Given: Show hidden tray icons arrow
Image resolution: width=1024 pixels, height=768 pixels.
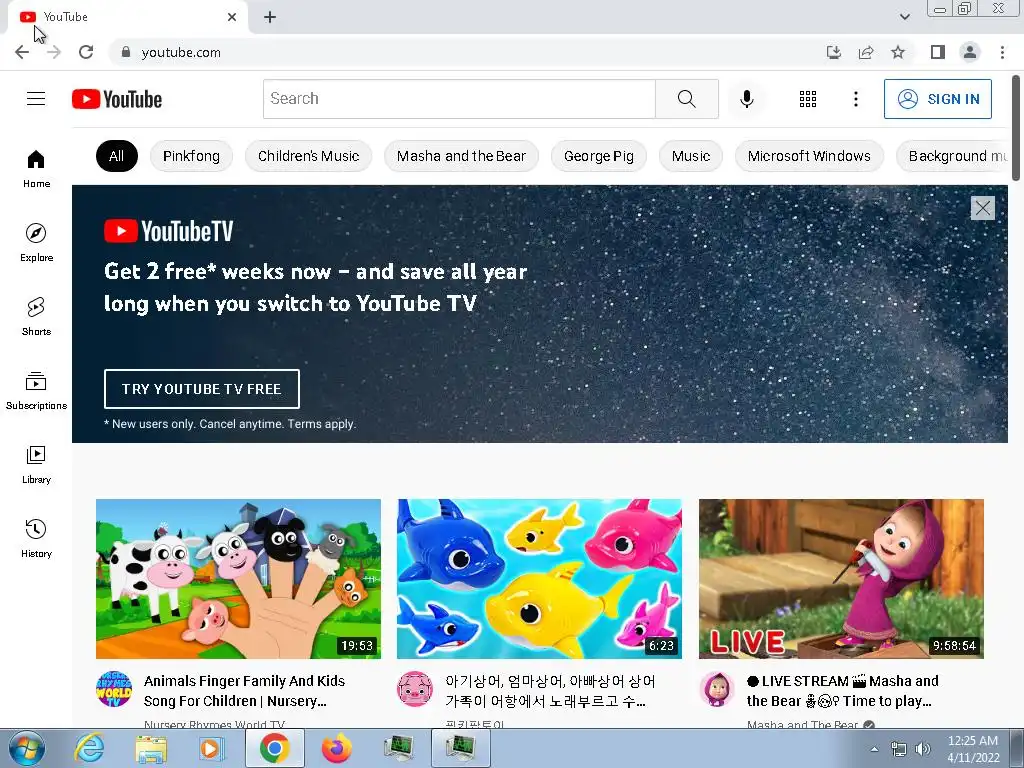Looking at the screenshot, I should click(x=874, y=749).
